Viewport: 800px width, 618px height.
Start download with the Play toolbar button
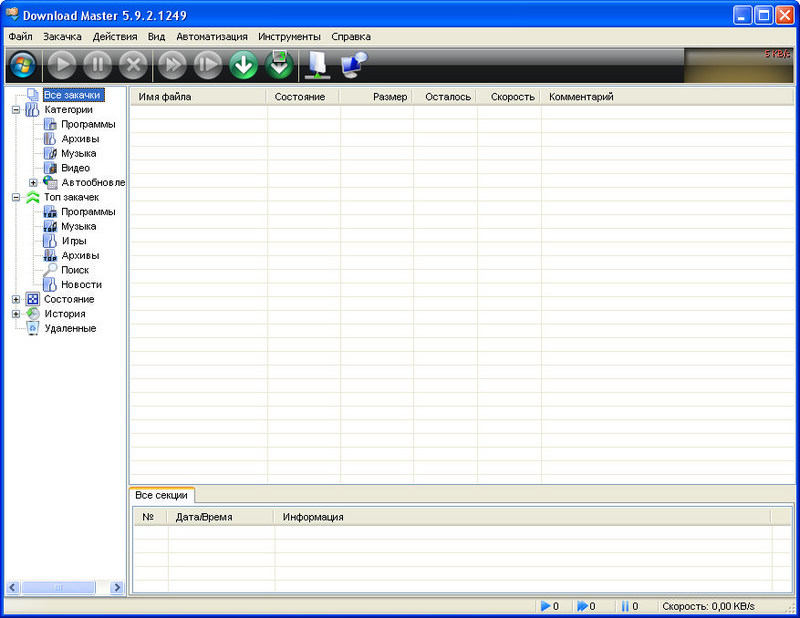pos(62,65)
